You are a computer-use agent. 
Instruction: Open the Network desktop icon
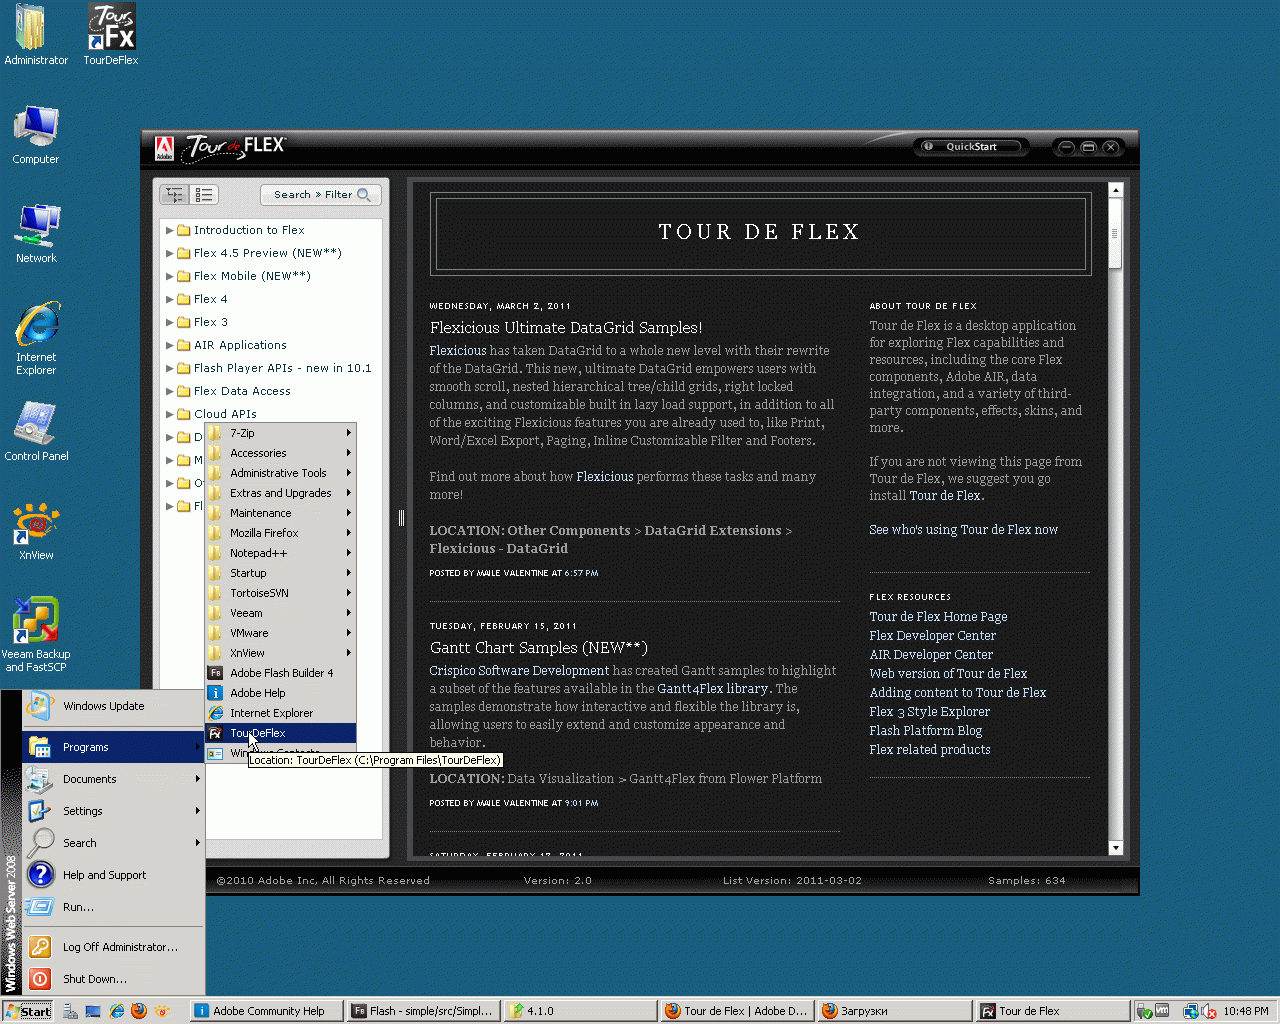click(36, 233)
